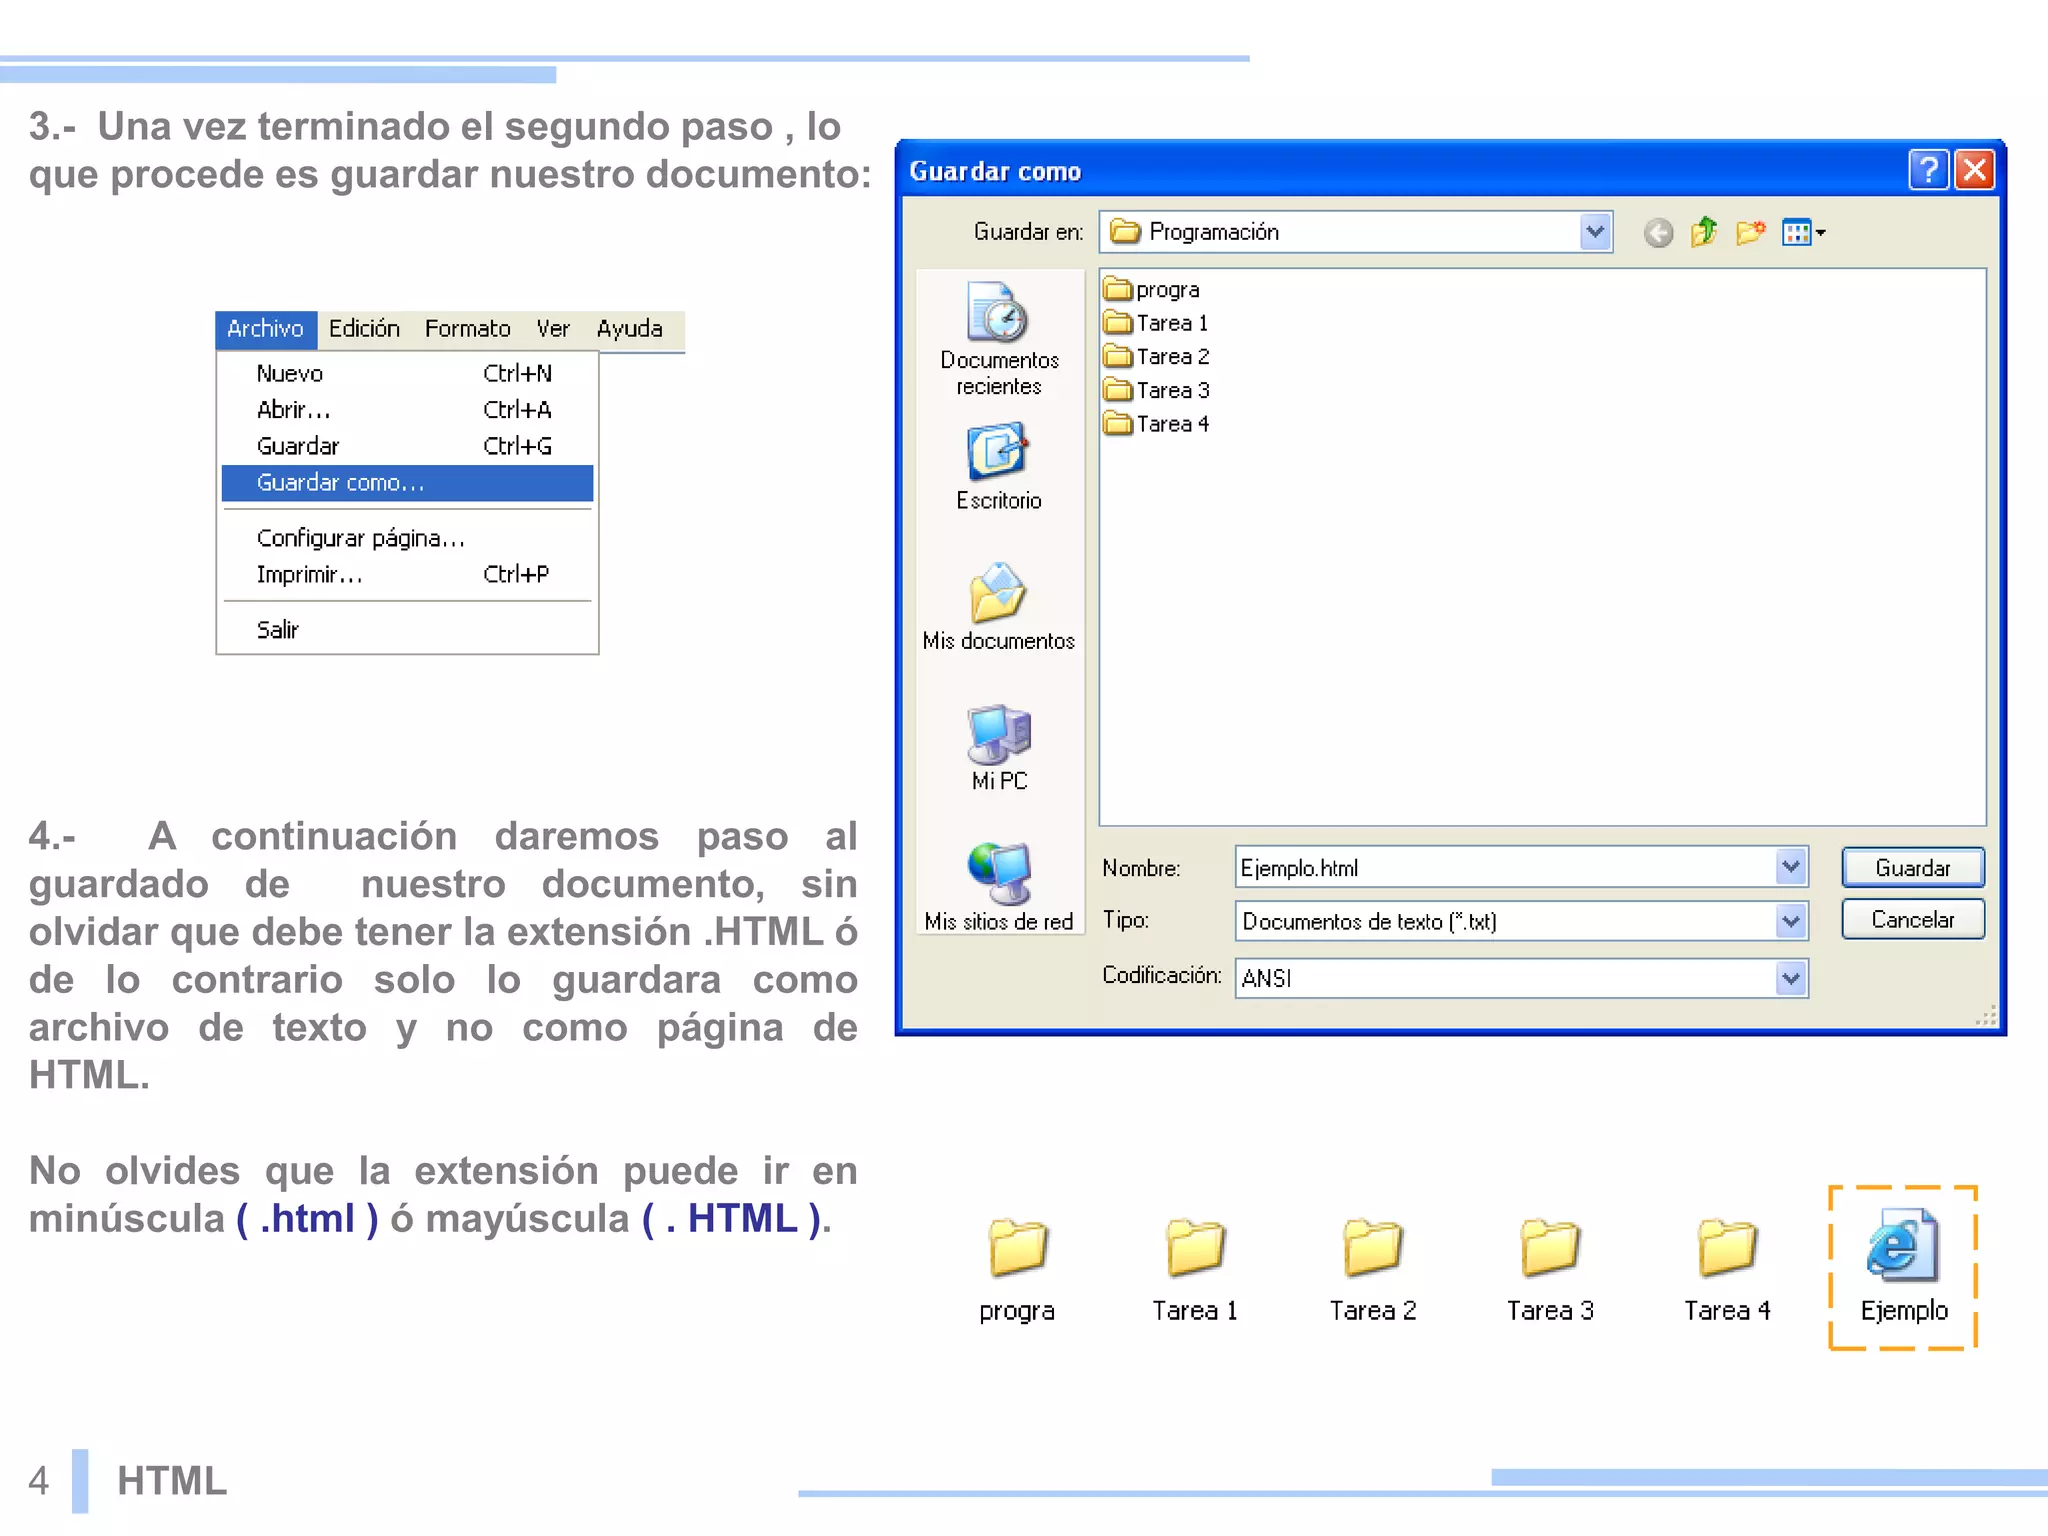2048x1536 pixels.
Task: Select the Tarea 3 folder in file list
Action: [x=1156, y=390]
